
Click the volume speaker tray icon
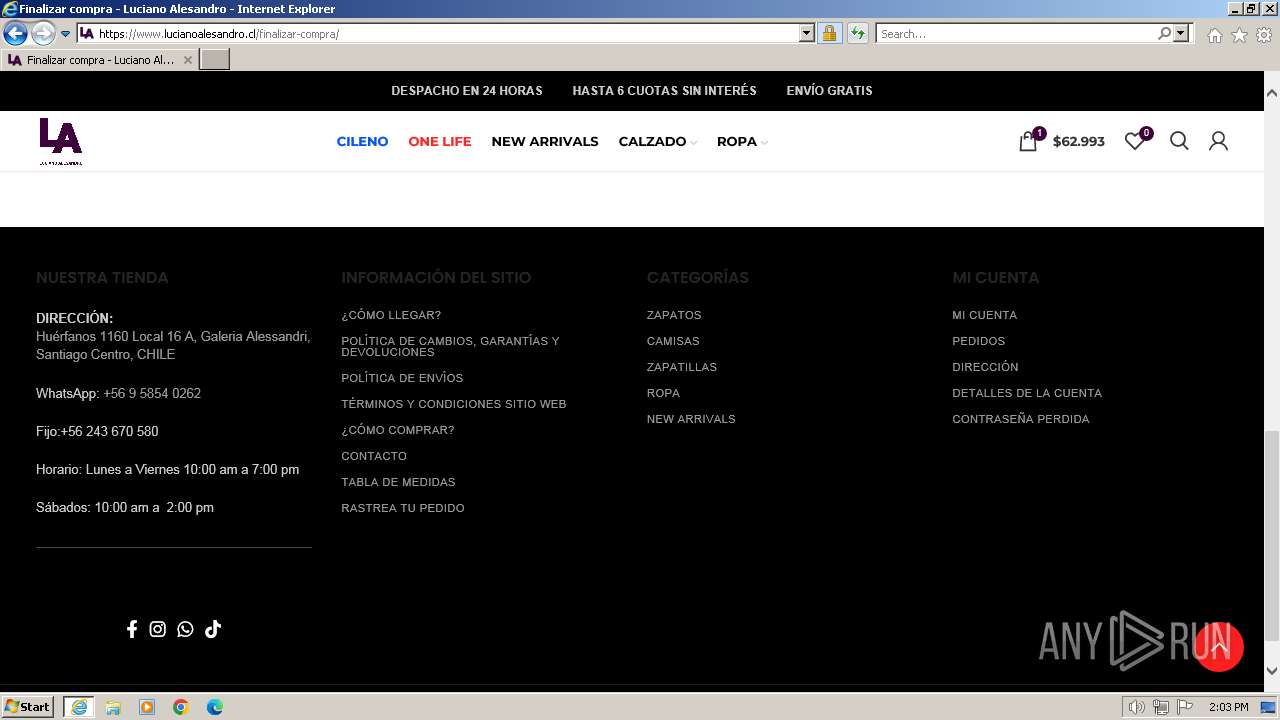1136,707
